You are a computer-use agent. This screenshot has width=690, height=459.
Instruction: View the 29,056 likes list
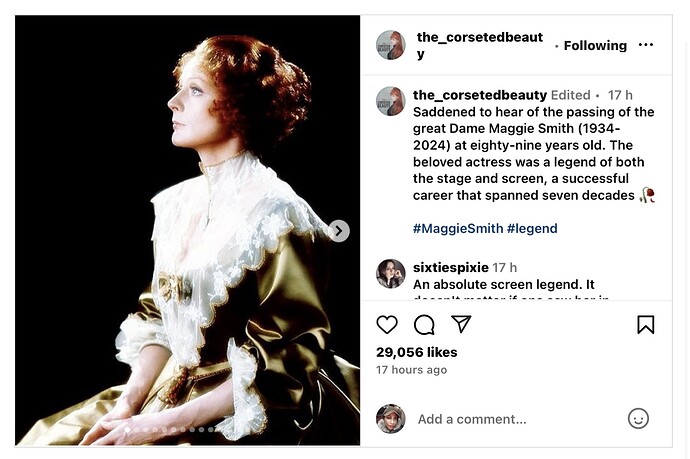(417, 352)
